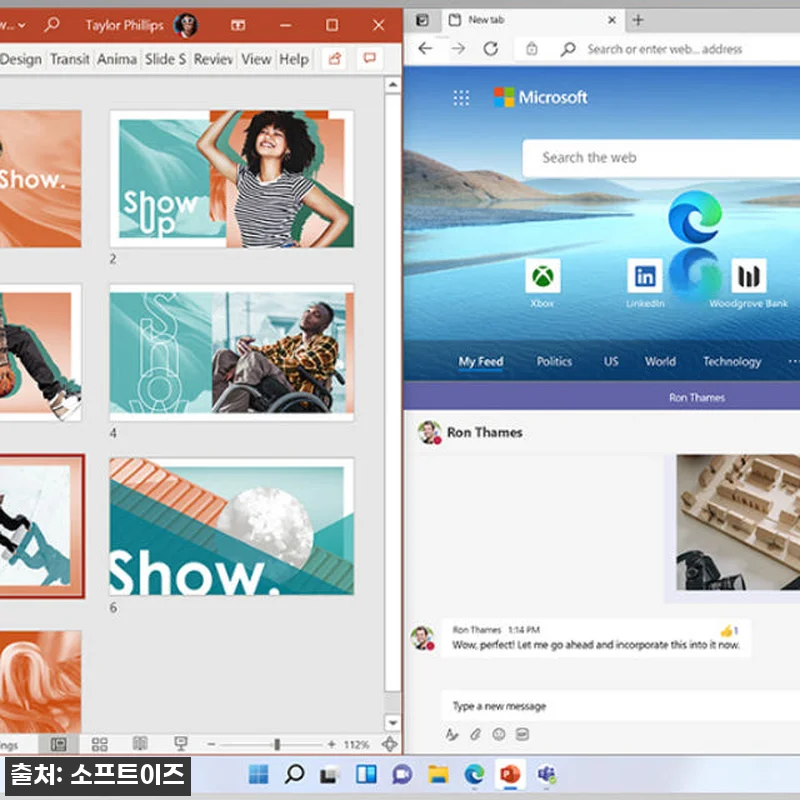Open the Transitions ribbon tab
The height and width of the screenshot is (800, 800).
[x=70, y=59]
